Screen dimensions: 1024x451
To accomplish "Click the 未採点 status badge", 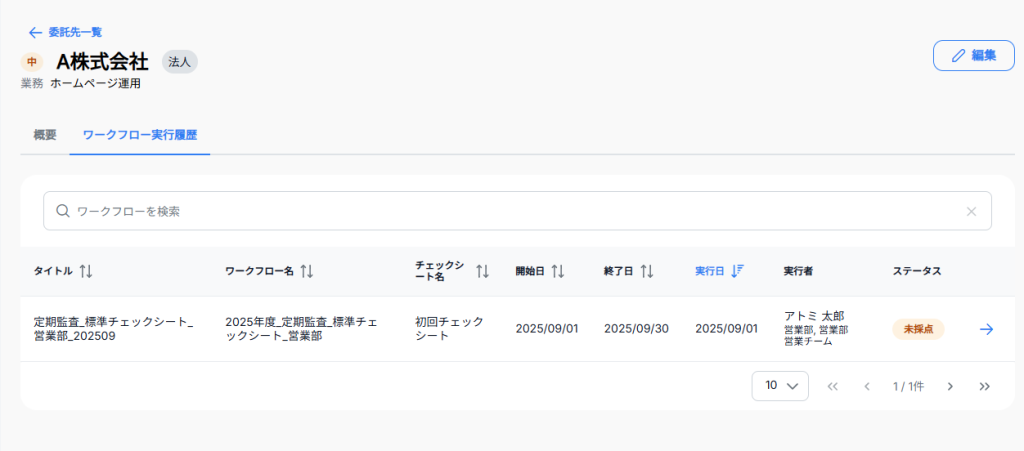I will click(x=917, y=329).
